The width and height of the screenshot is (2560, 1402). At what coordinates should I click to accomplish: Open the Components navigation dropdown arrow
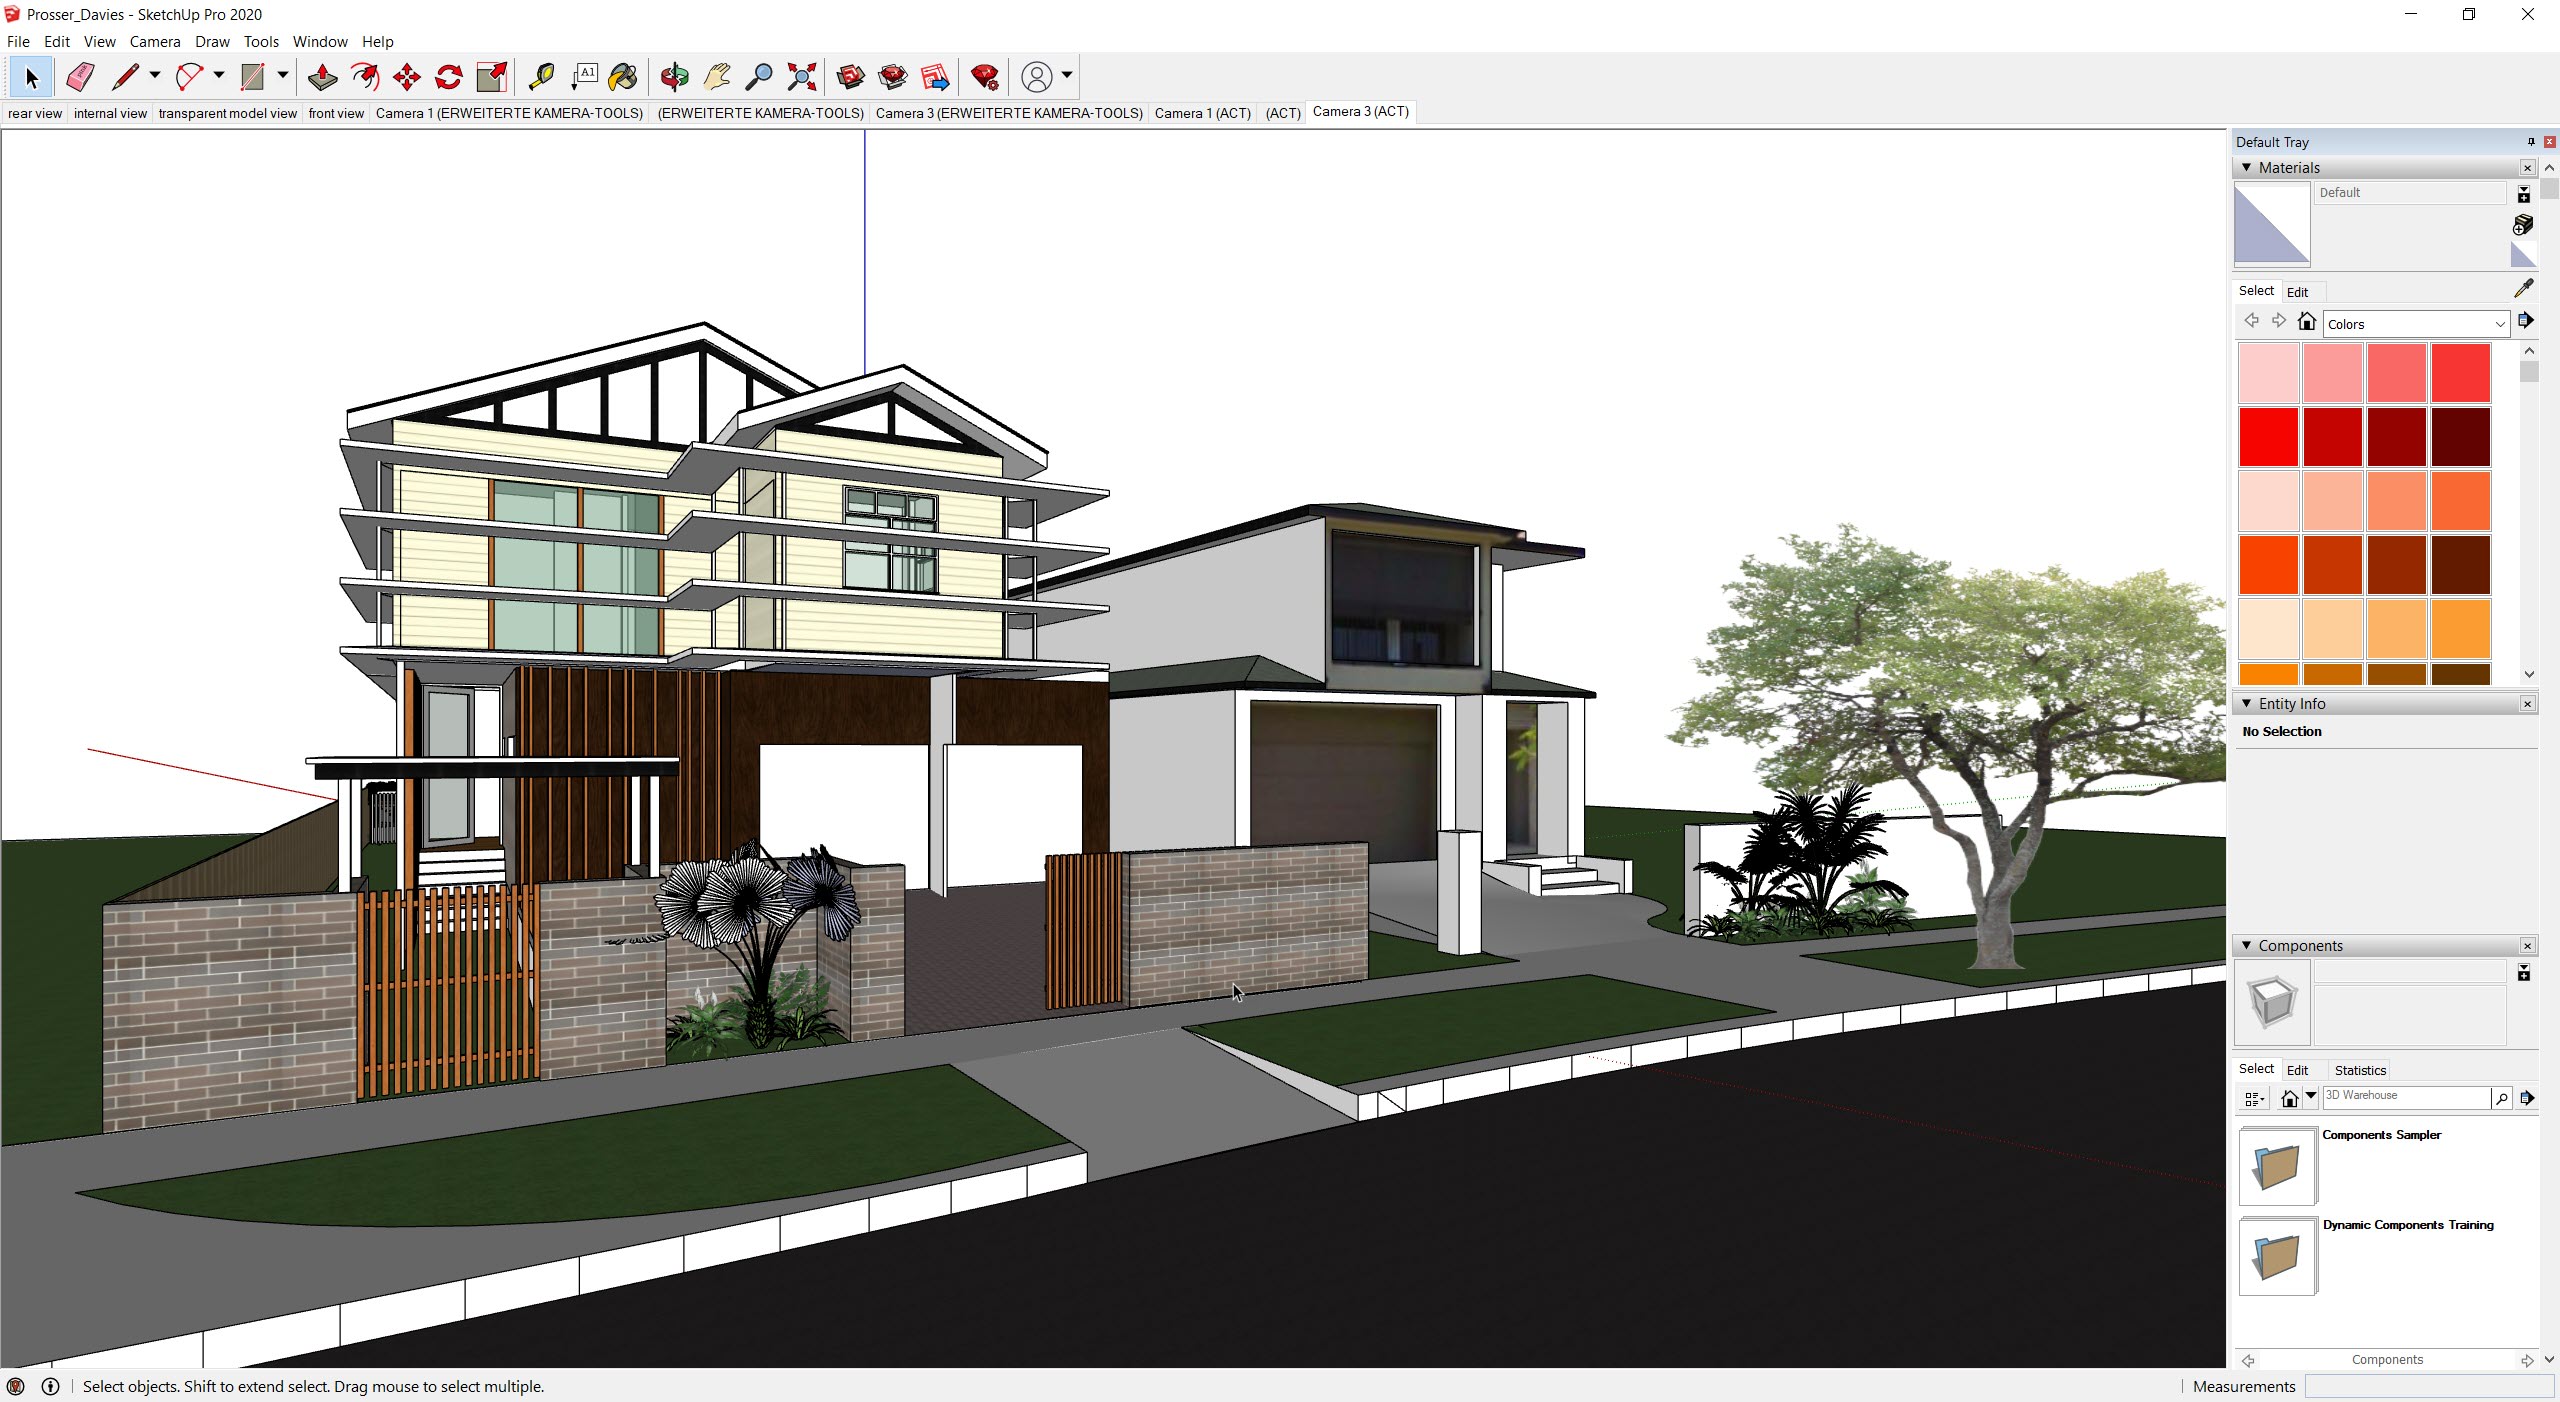[x=2311, y=1097]
